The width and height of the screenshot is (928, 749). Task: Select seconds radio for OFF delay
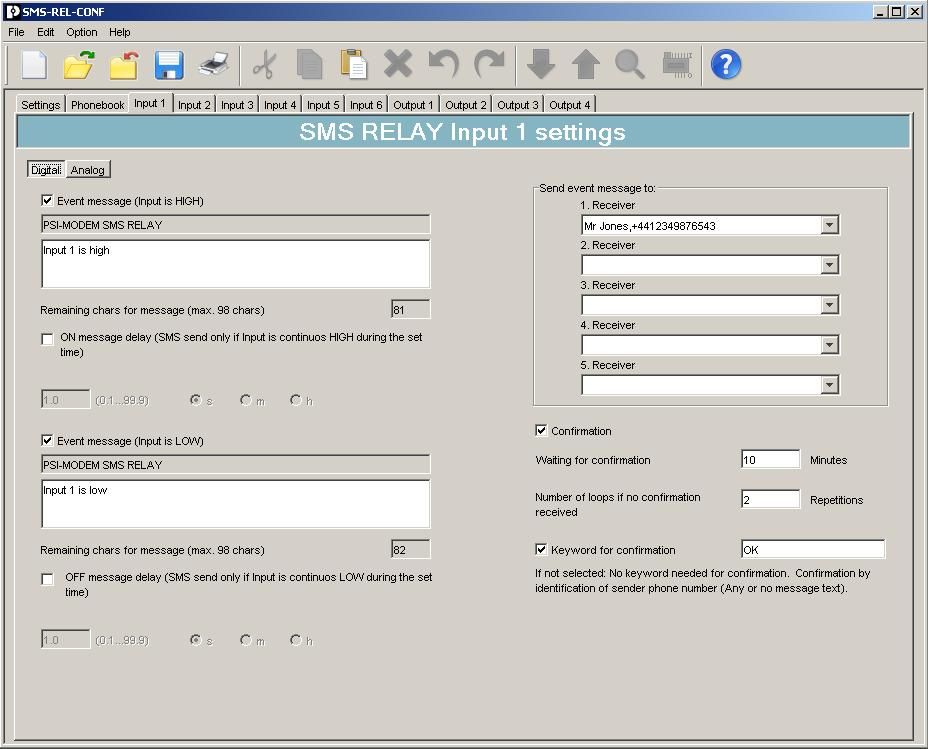(195, 640)
